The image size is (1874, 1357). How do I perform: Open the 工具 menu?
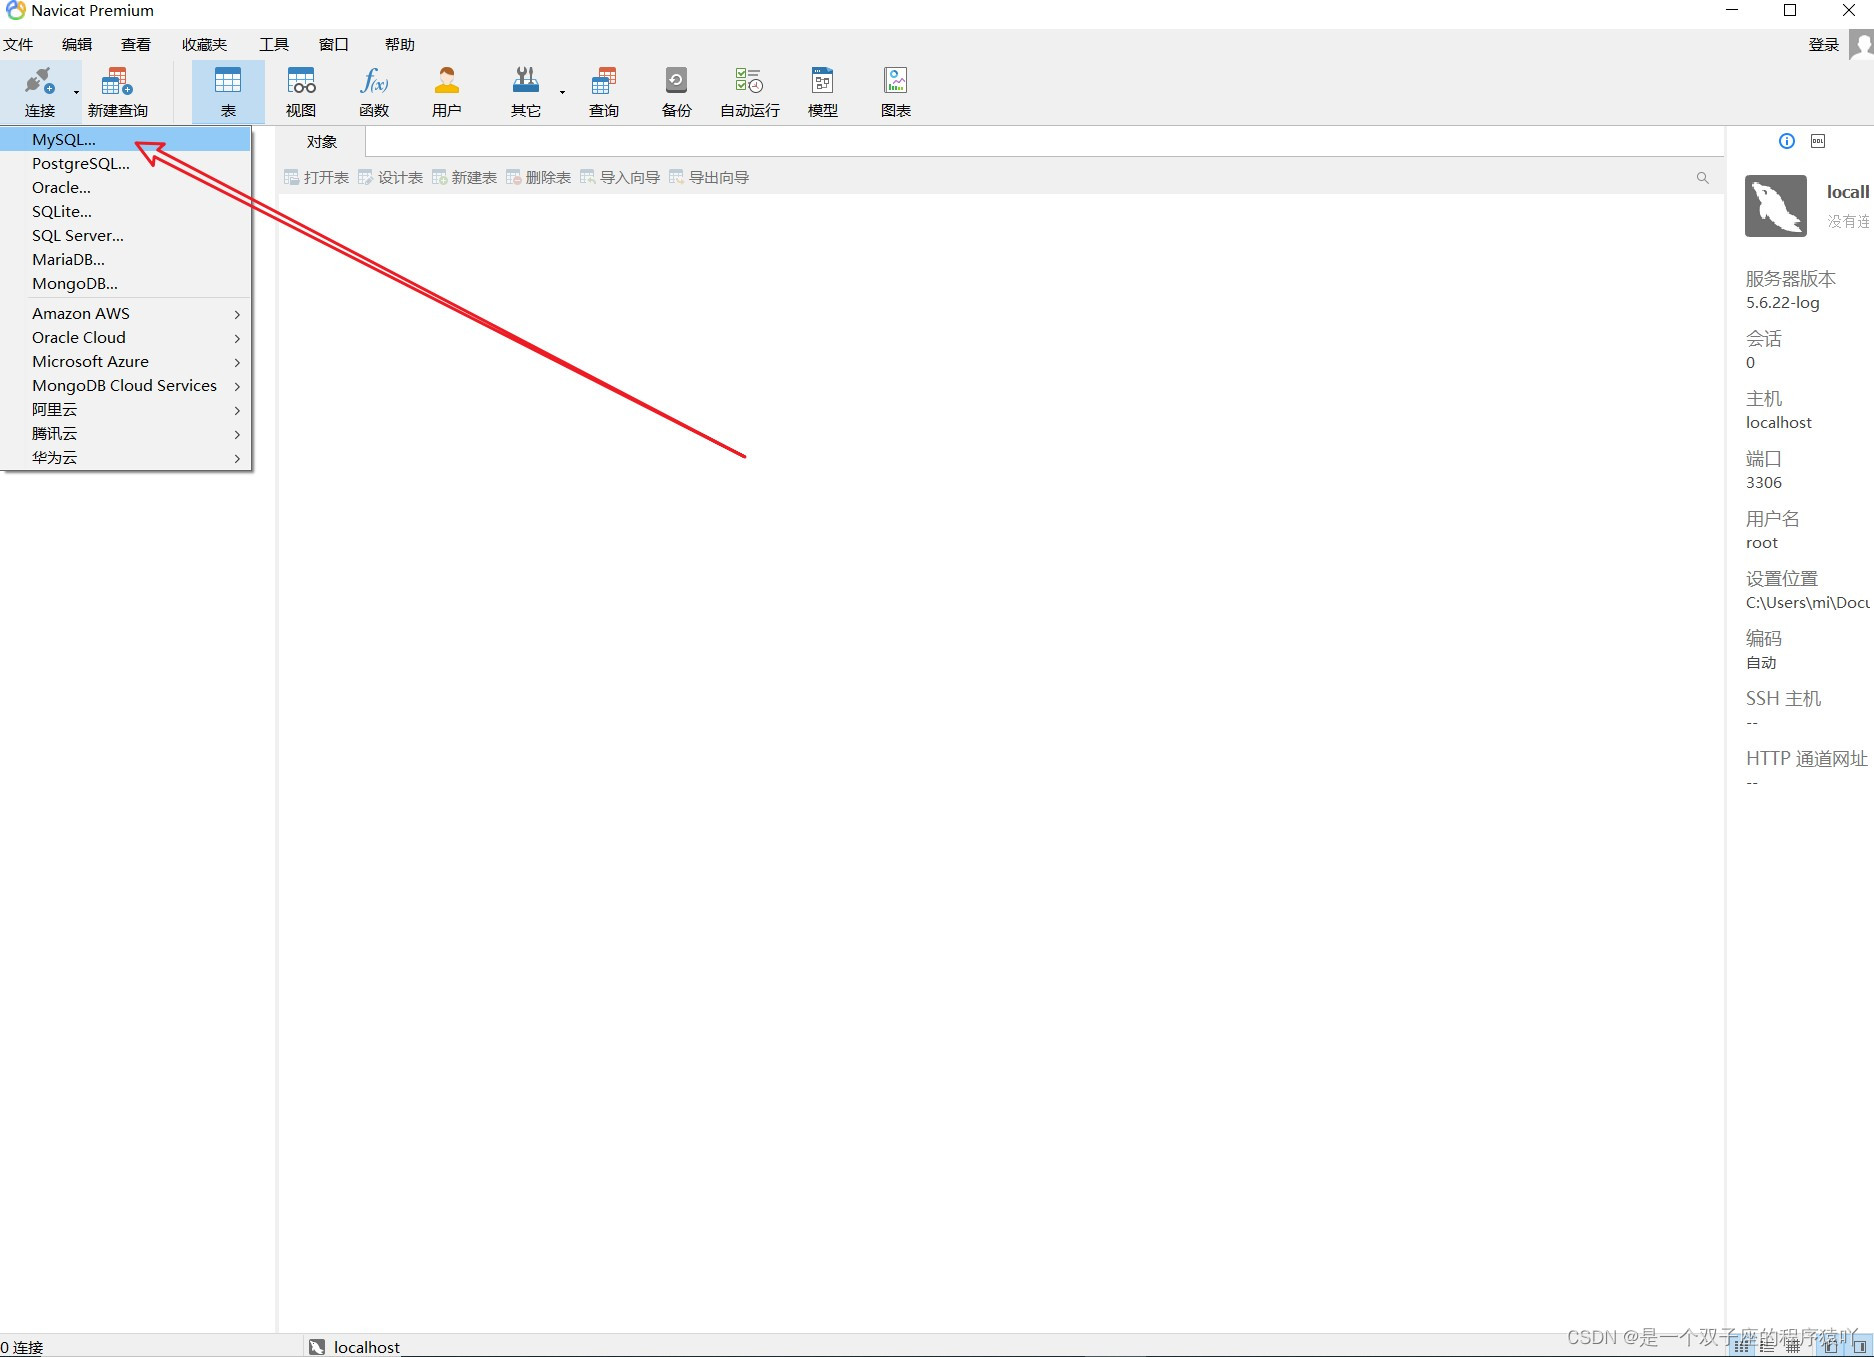click(x=274, y=44)
